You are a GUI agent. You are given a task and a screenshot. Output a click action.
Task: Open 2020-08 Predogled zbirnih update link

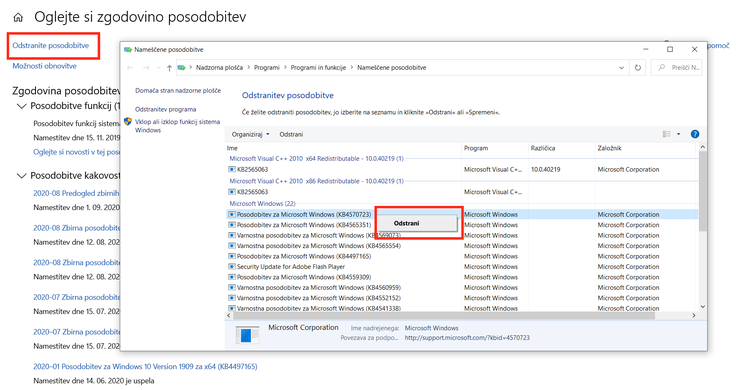(x=76, y=193)
